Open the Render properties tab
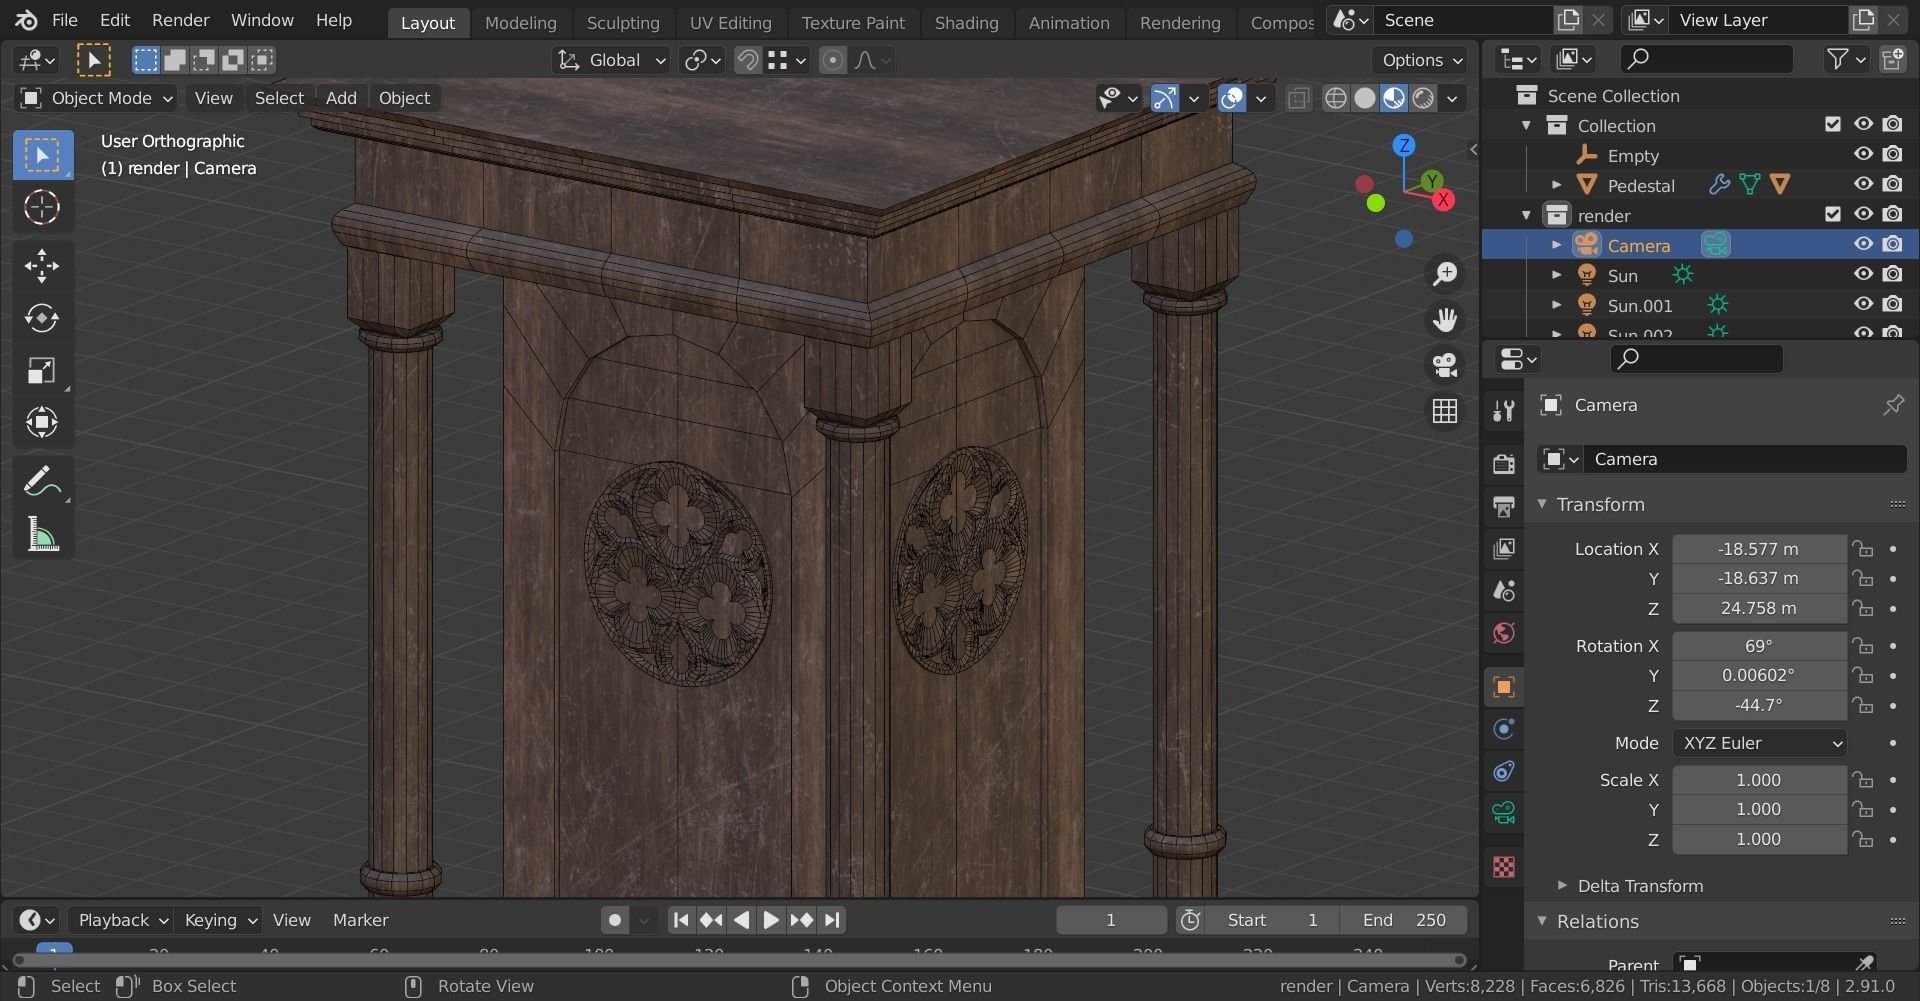 tap(1504, 463)
